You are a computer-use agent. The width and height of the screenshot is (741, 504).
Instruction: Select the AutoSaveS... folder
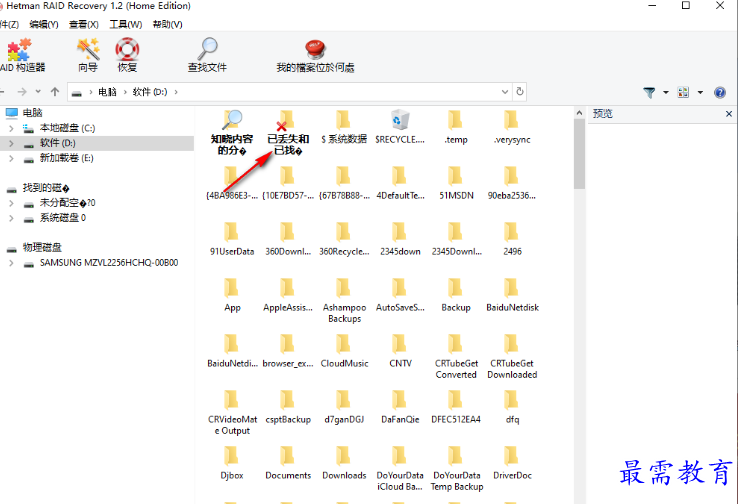click(x=400, y=295)
